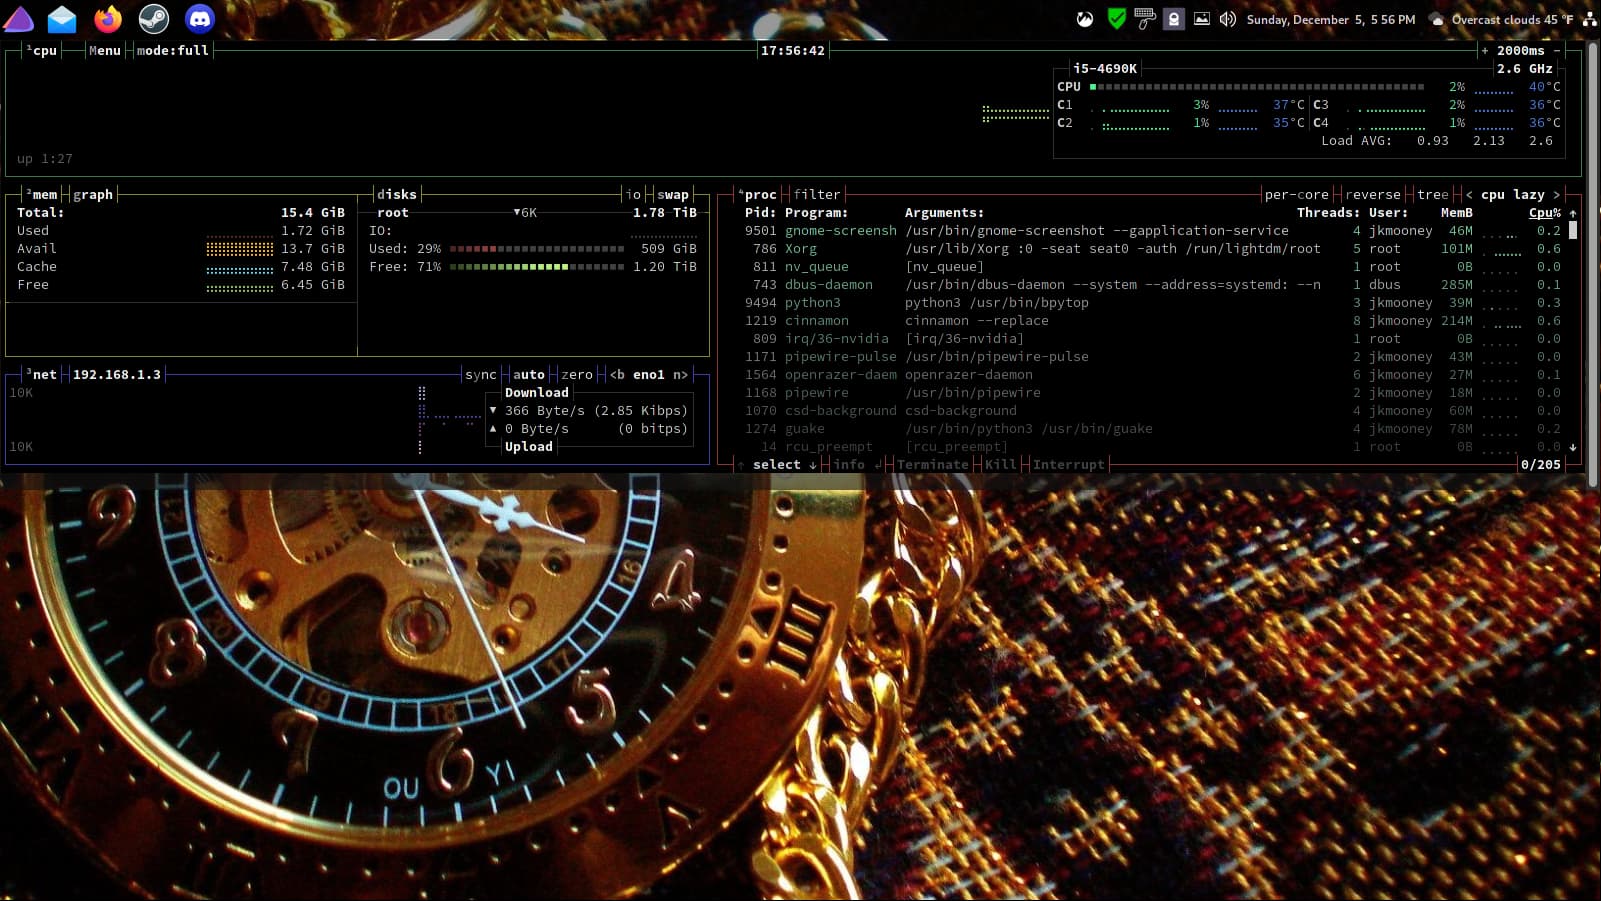Open the green shield checkmark tray icon
Viewport: 1601px width, 901px height.
pyautogui.click(x=1116, y=19)
